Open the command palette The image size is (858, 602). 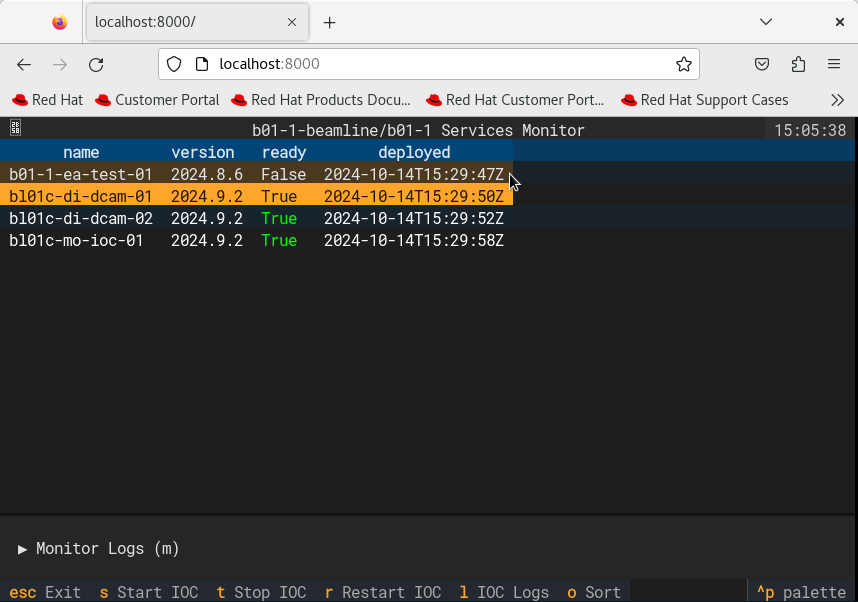pos(802,592)
